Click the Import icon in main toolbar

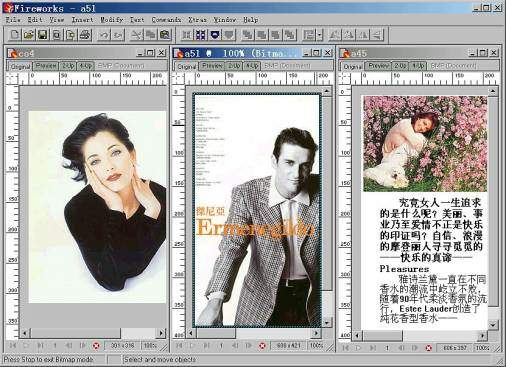point(57,34)
